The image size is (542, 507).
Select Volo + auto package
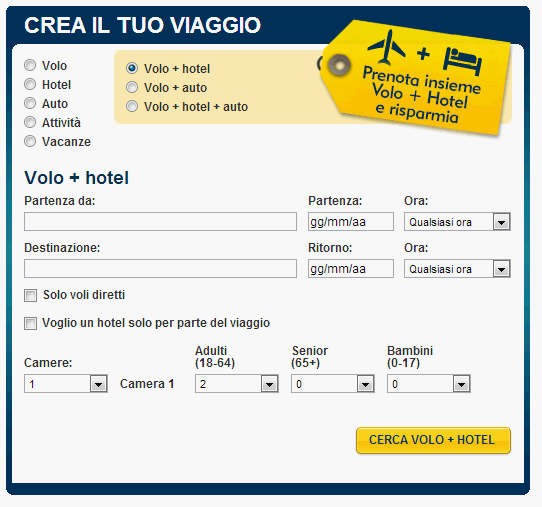[x=132, y=87]
